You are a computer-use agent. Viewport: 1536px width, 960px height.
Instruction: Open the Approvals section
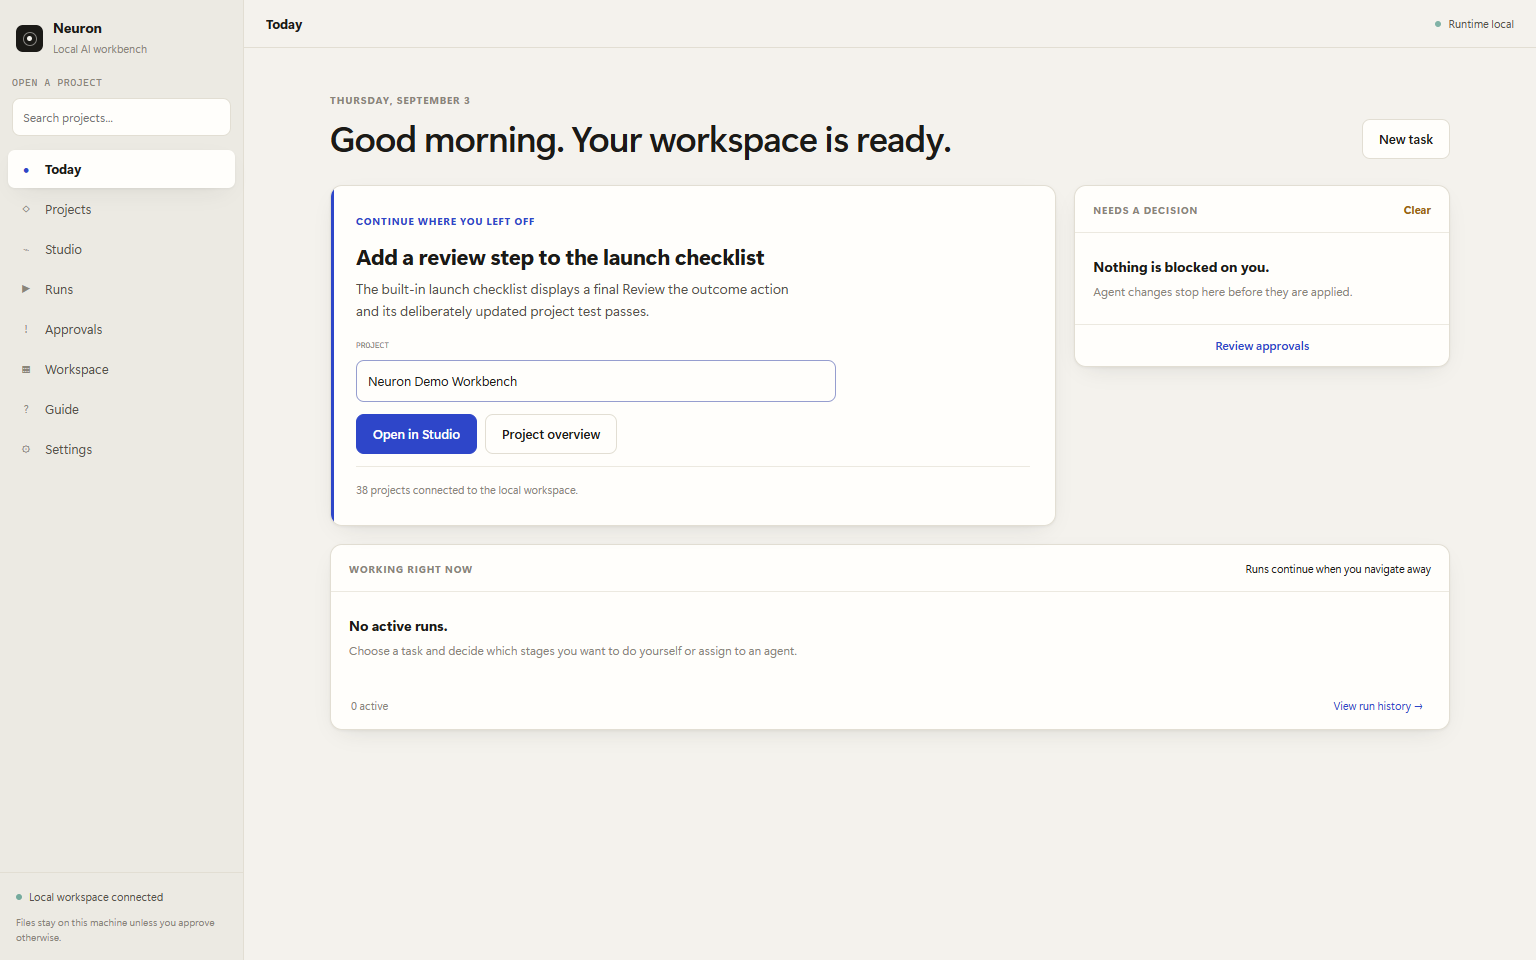121,329
